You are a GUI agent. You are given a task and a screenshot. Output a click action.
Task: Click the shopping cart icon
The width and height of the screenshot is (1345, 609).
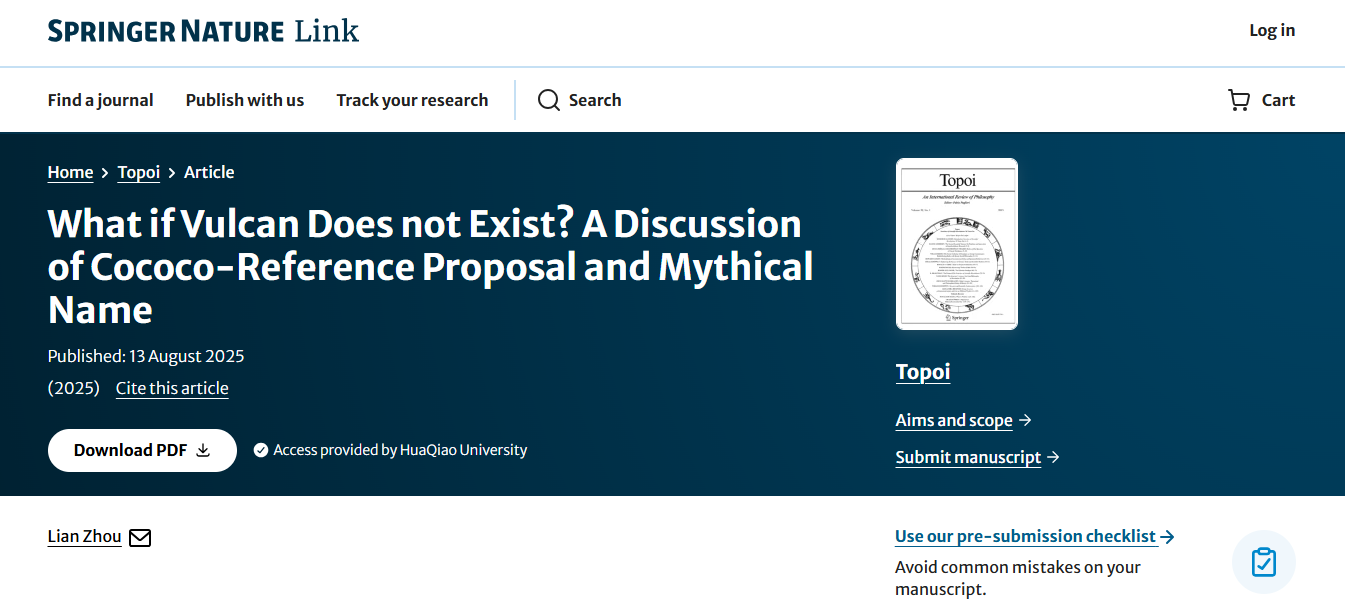(x=1239, y=100)
